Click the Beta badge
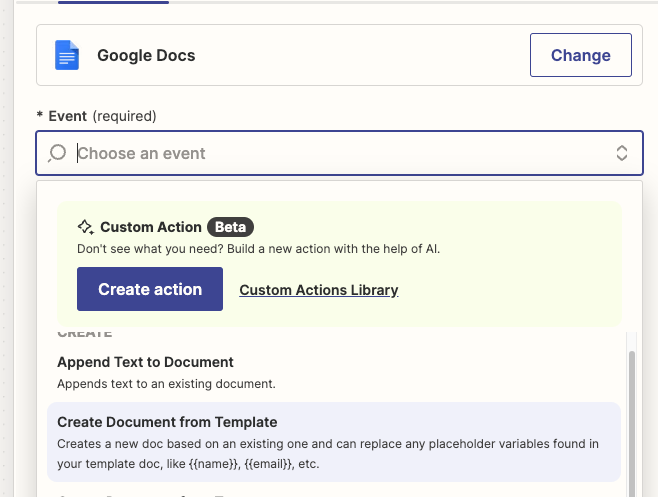The width and height of the screenshot is (658, 497). coord(230,227)
